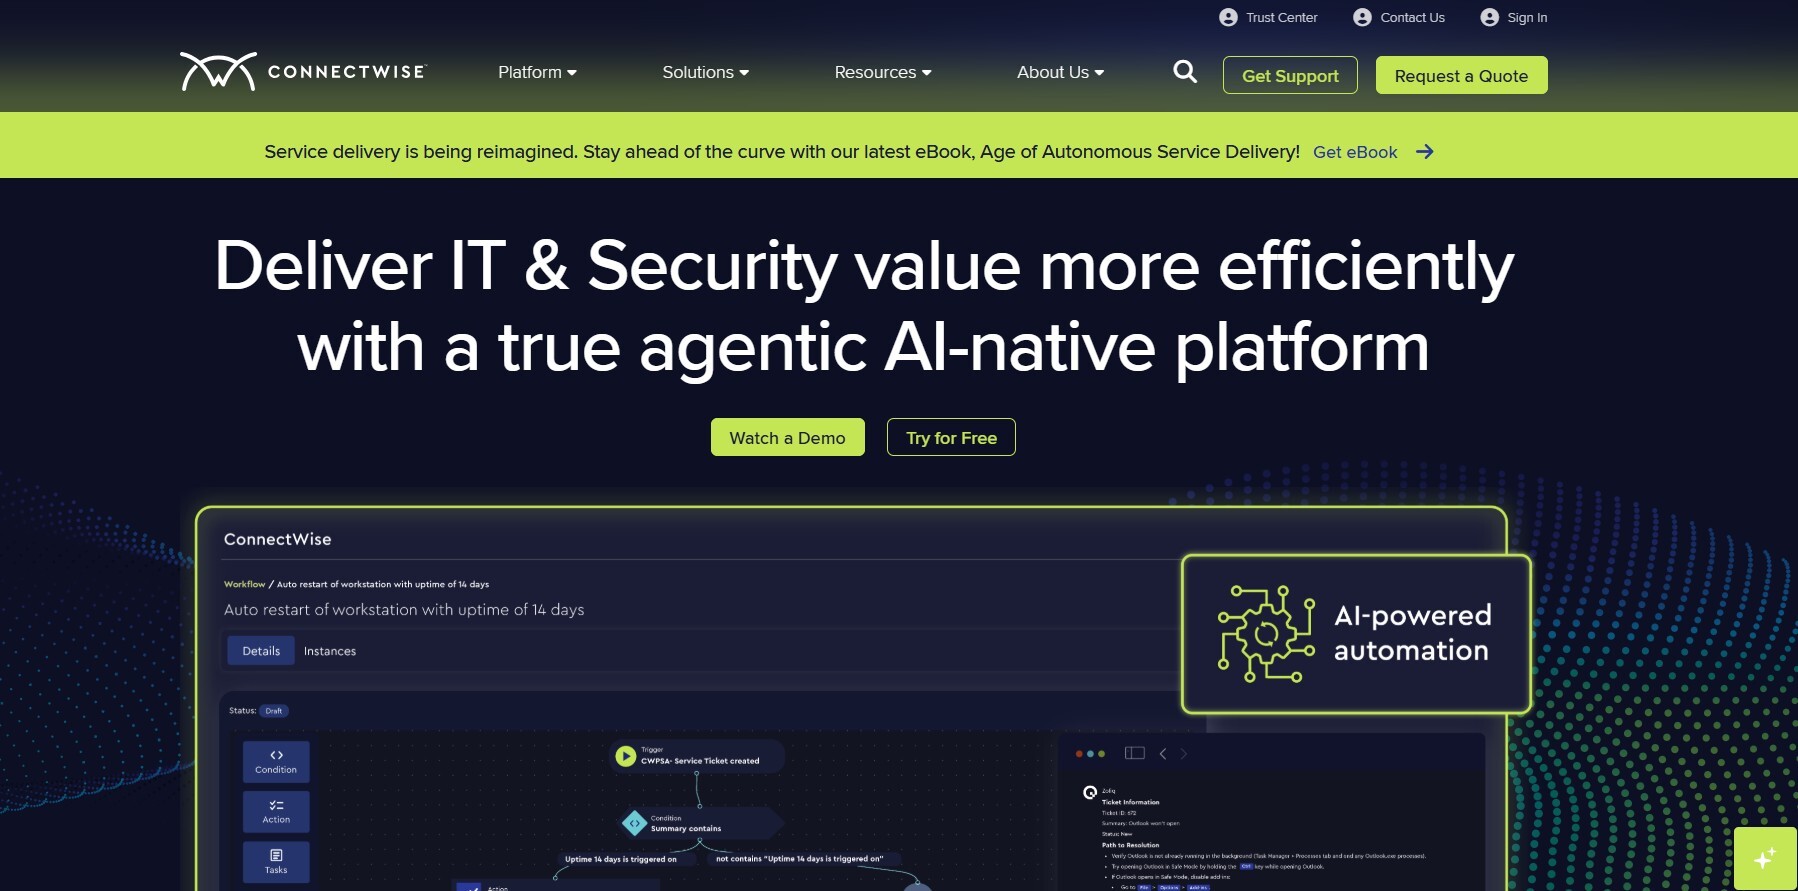Viewport: 1798px width, 891px height.
Task: Click the ConnectWise heading in the app mockup
Action: (278, 539)
